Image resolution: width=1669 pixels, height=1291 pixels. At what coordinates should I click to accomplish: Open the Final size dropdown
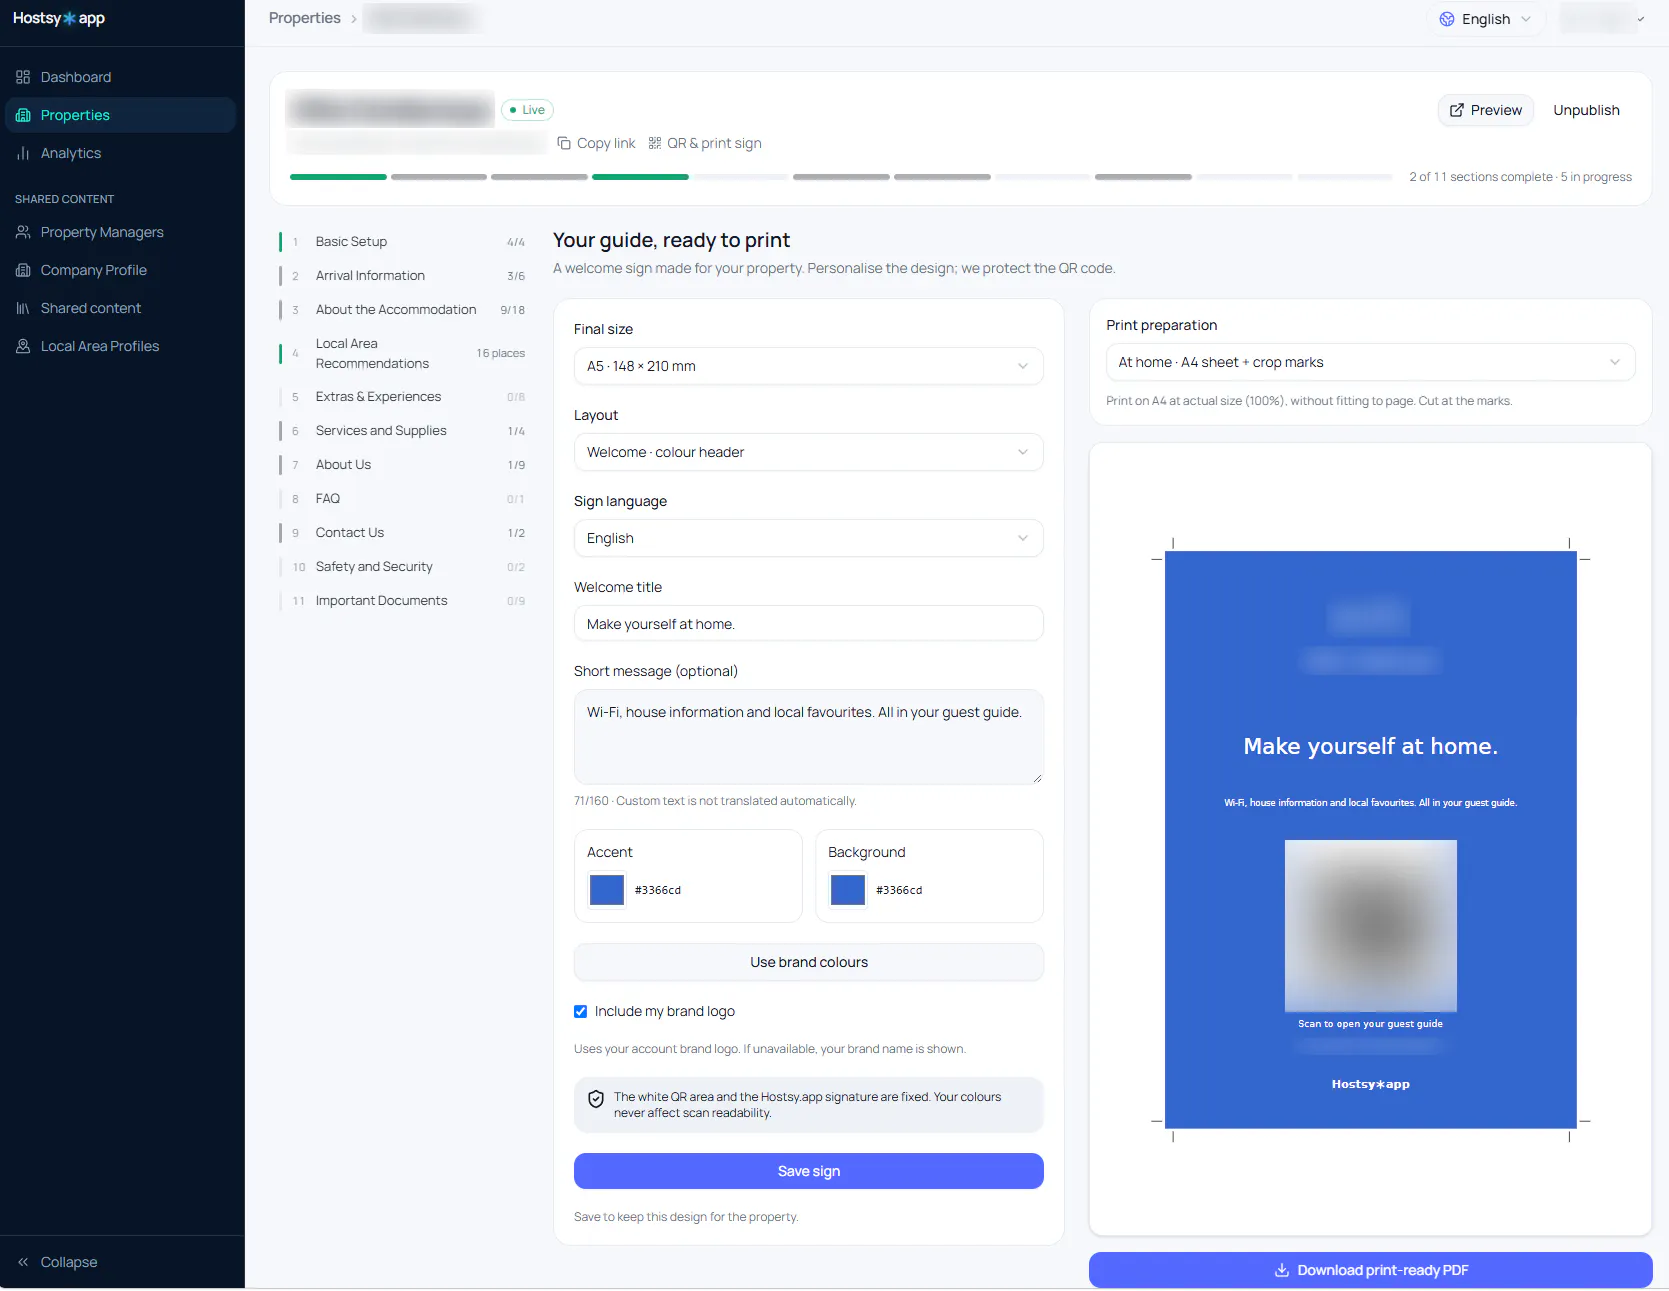point(808,366)
